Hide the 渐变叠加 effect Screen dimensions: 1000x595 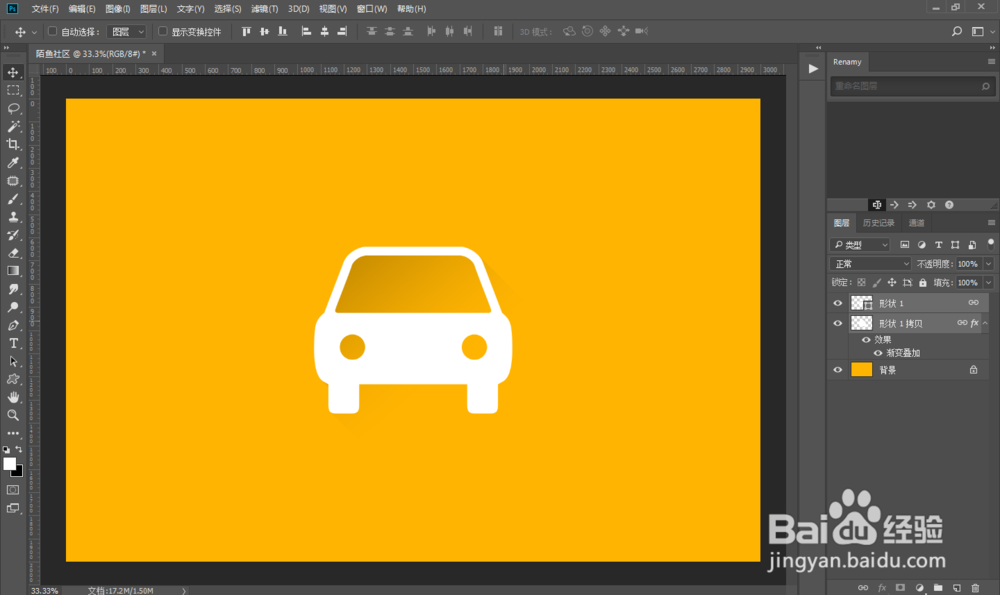click(878, 353)
